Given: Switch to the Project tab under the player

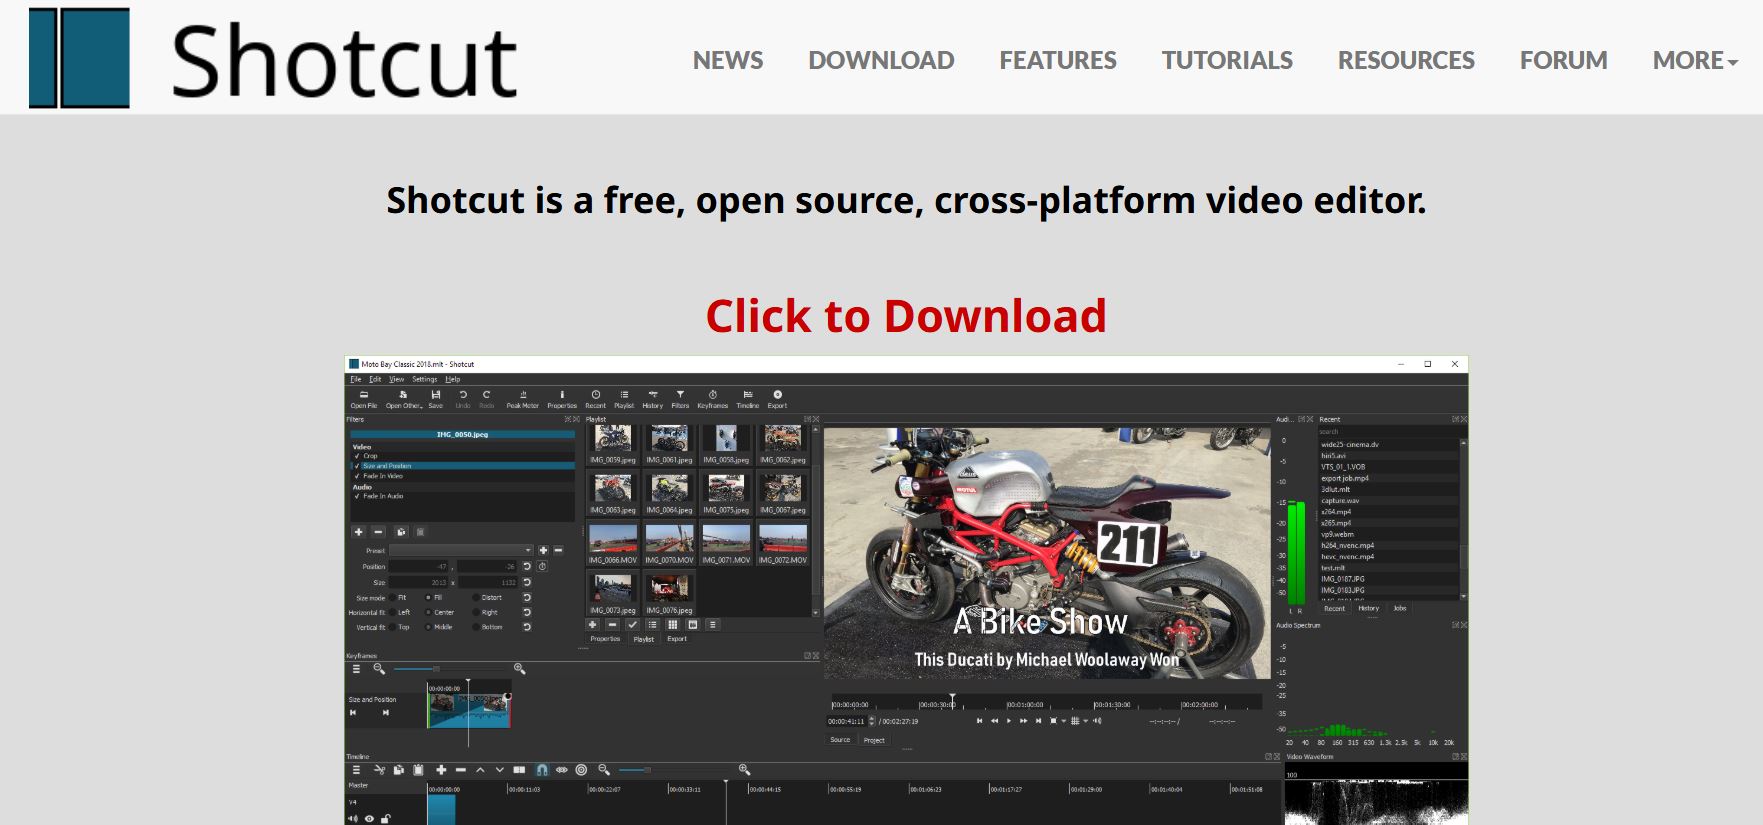Looking at the screenshot, I should (x=874, y=740).
